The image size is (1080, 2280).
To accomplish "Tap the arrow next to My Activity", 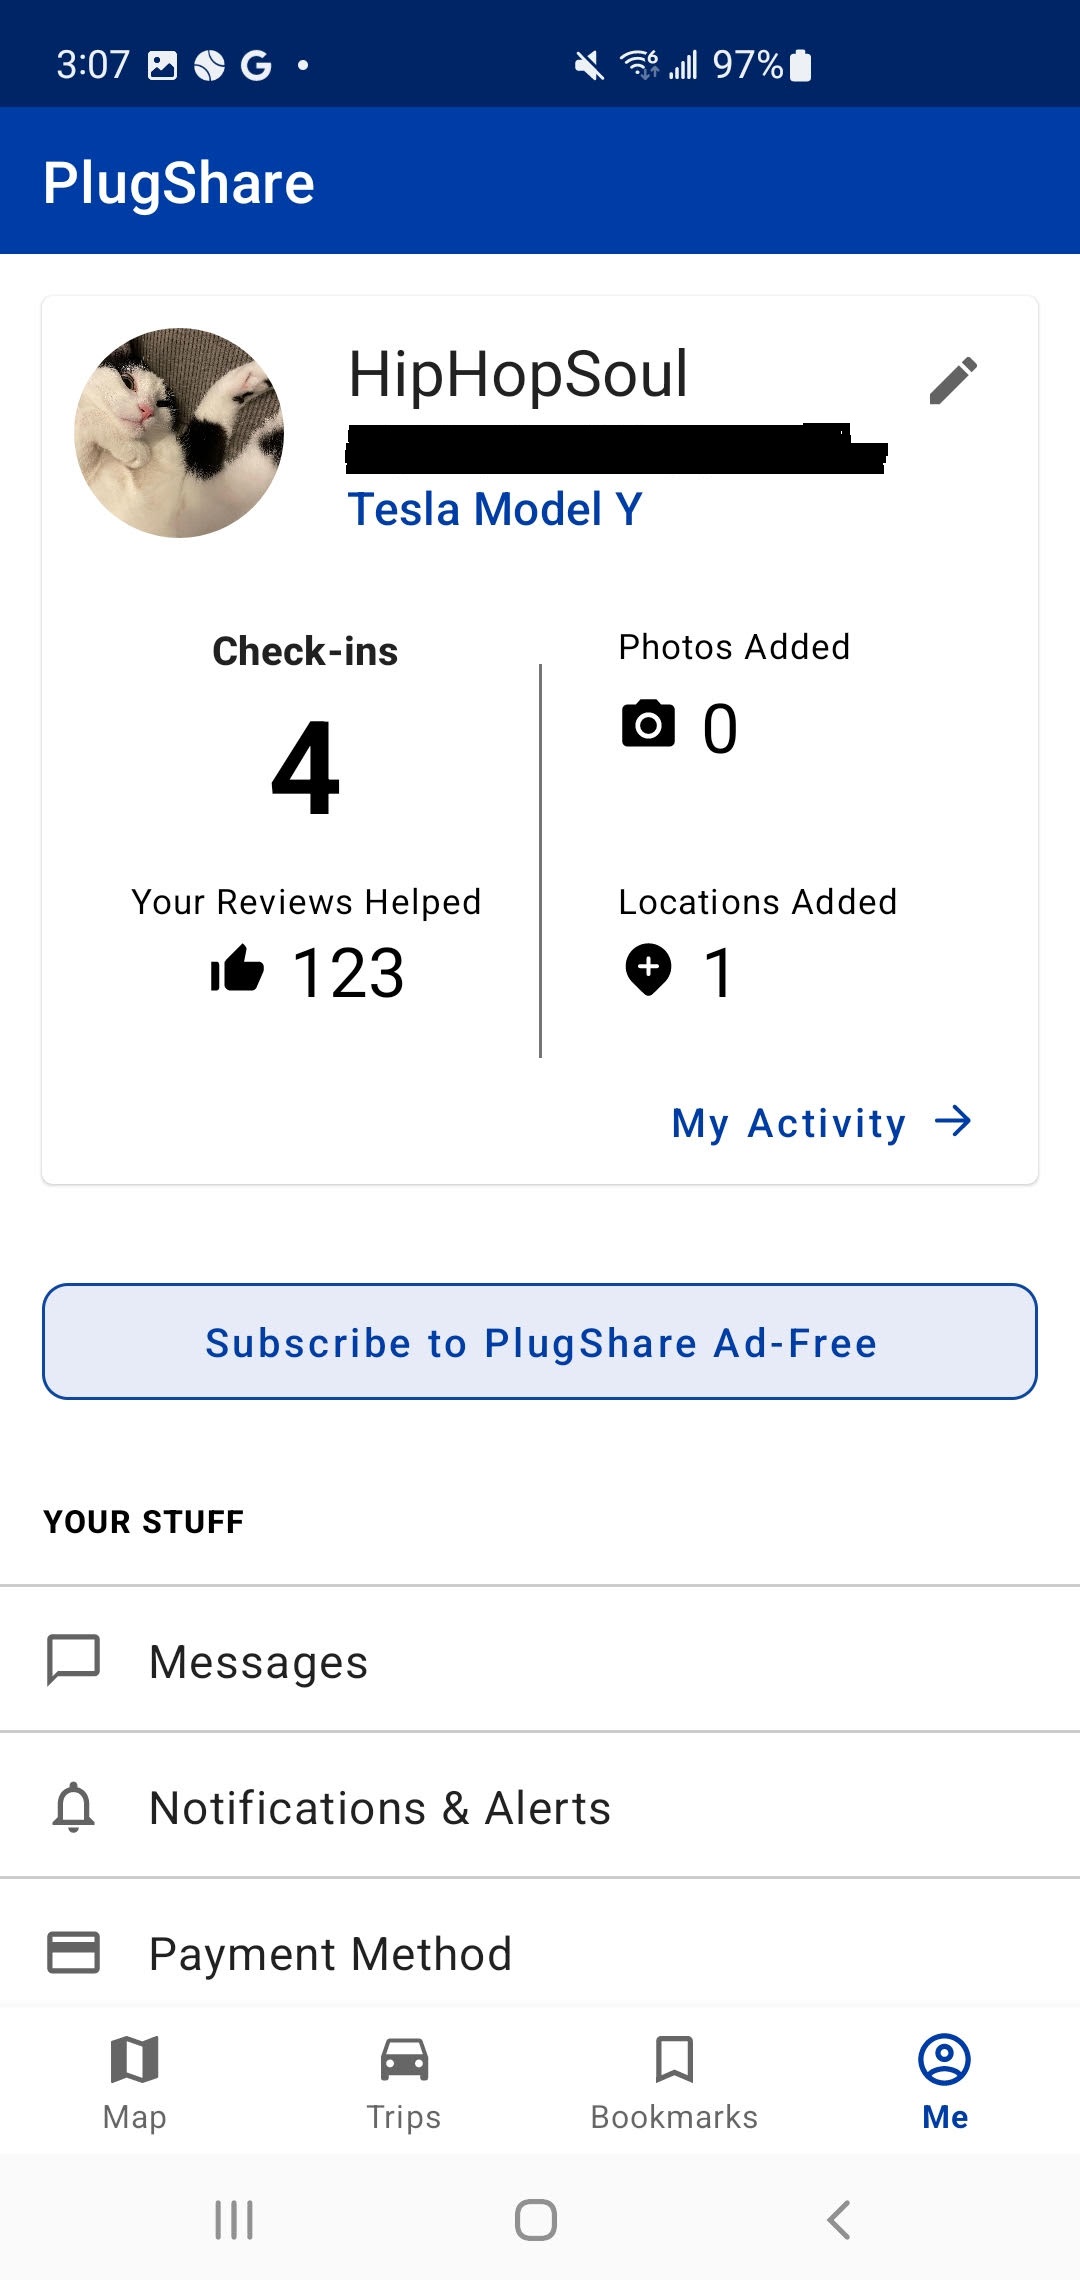I will click(953, 1121).
